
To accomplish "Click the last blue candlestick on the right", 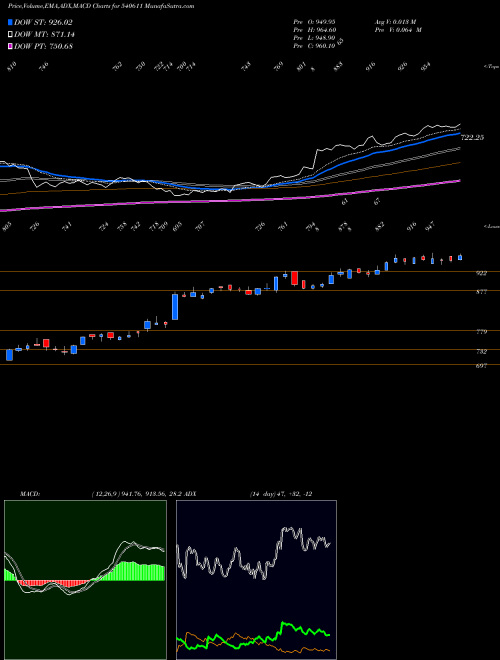I will (460, 257).
